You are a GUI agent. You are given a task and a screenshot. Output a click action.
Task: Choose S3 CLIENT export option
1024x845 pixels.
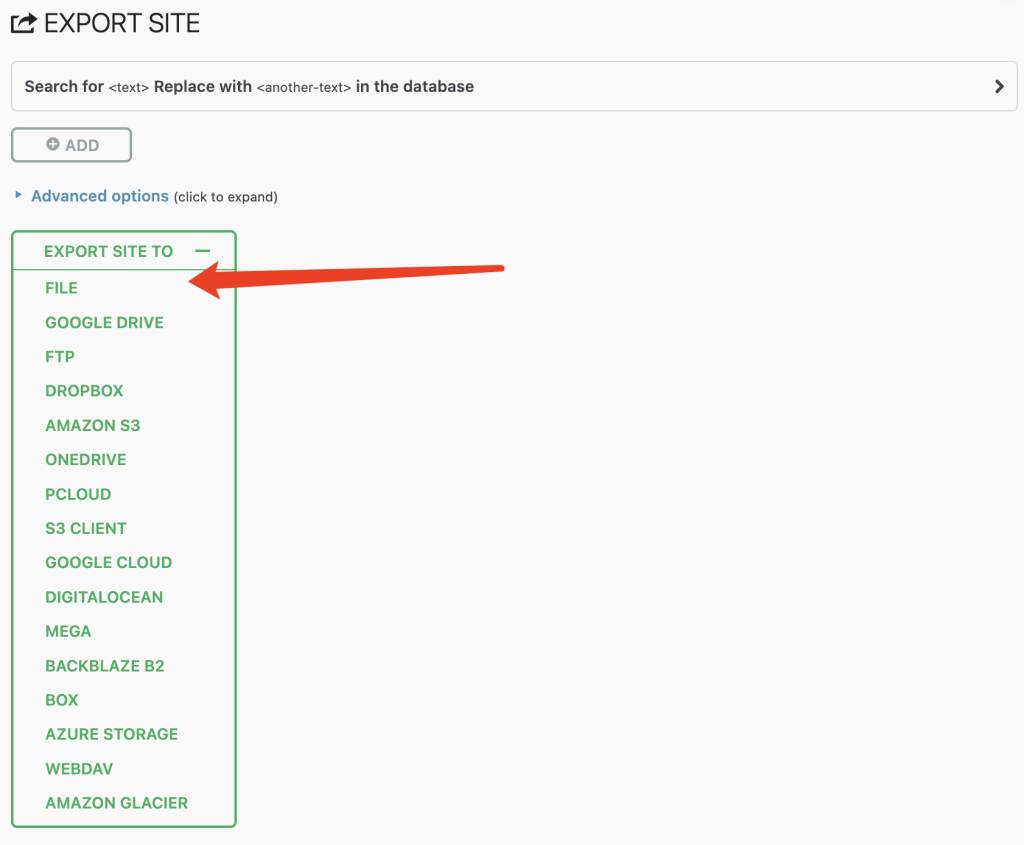pyautogui.click(x=86, y=528)
